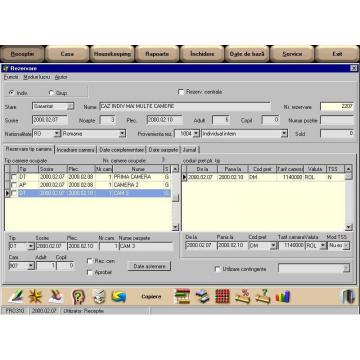The image size is (360, 360).
Task: Click the percent sign bed icon
Action: coord(243,296)
